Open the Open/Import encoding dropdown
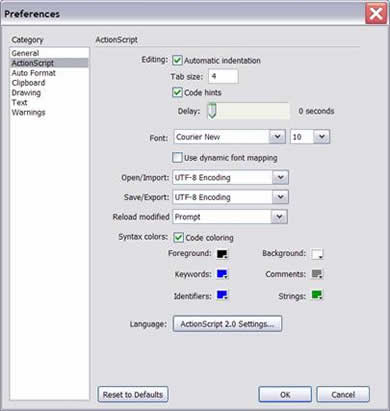This screenshot has width=390, height=411. (230, 177)
